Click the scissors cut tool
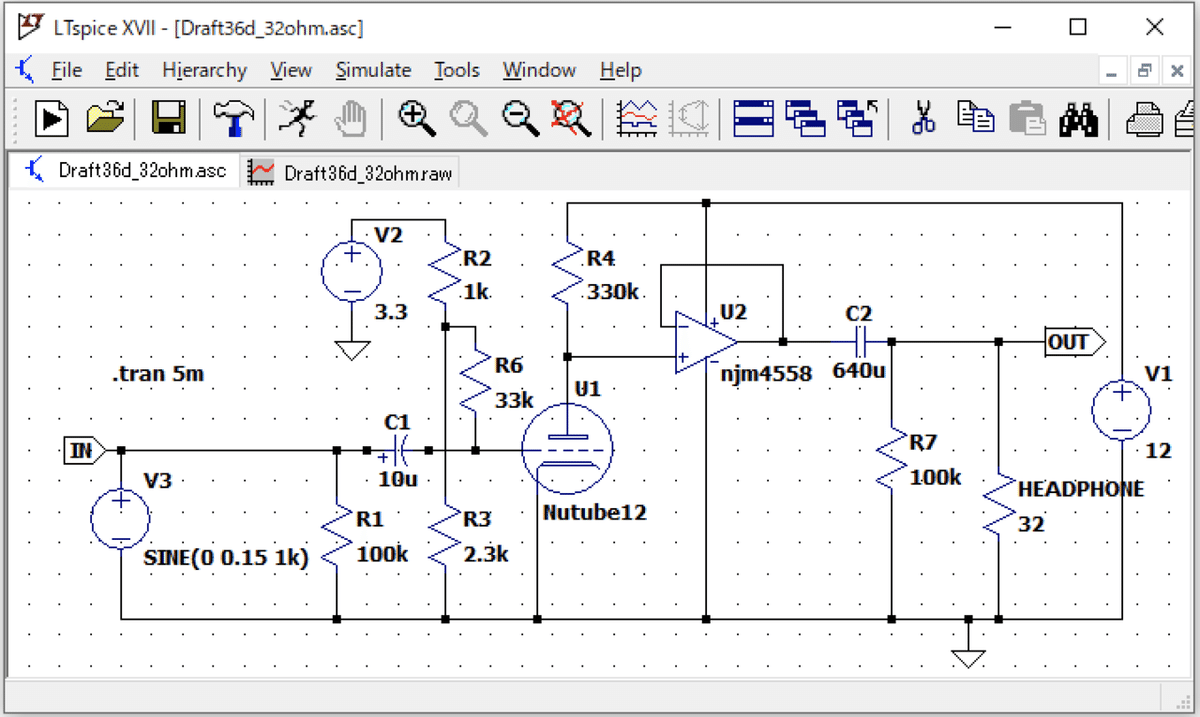 point(924,118)
